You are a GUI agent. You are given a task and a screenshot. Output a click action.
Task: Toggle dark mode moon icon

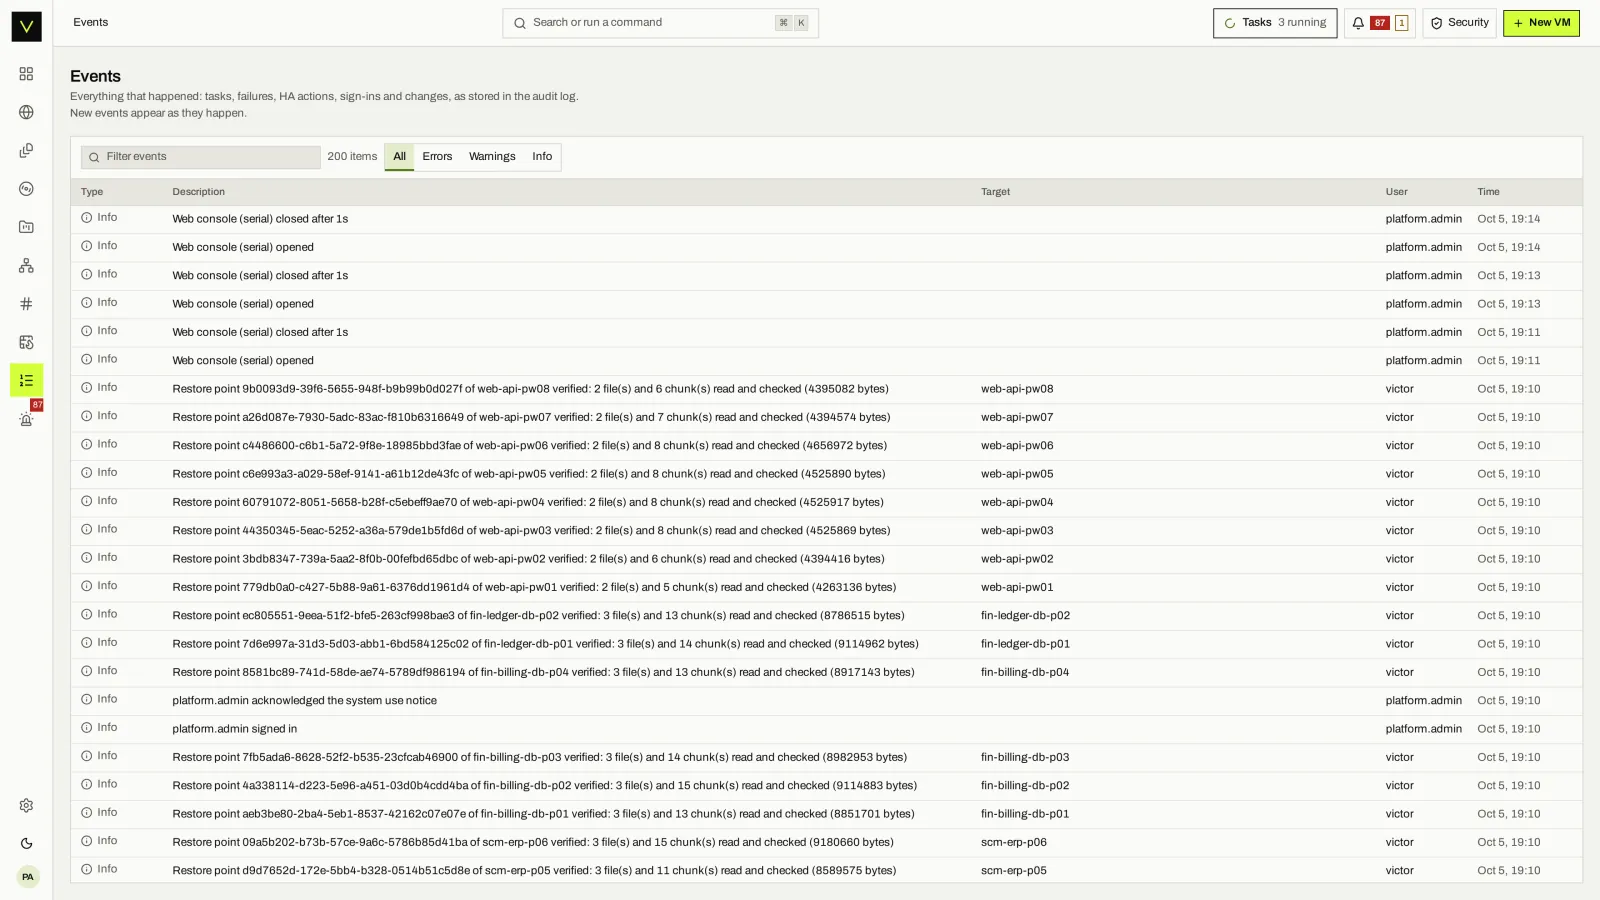(26, 844)
